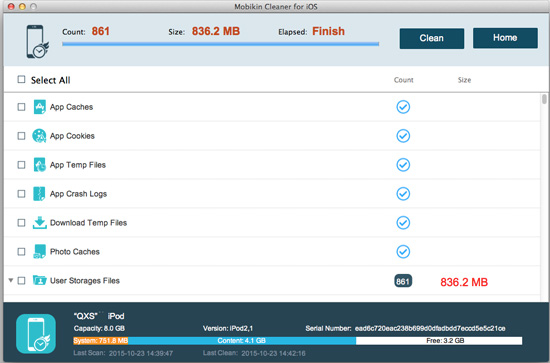The height and width of the screenshot is (363, 550).
Task: Click the white Free 3.2 GB storage segment
Action: (x=439, y=341)
